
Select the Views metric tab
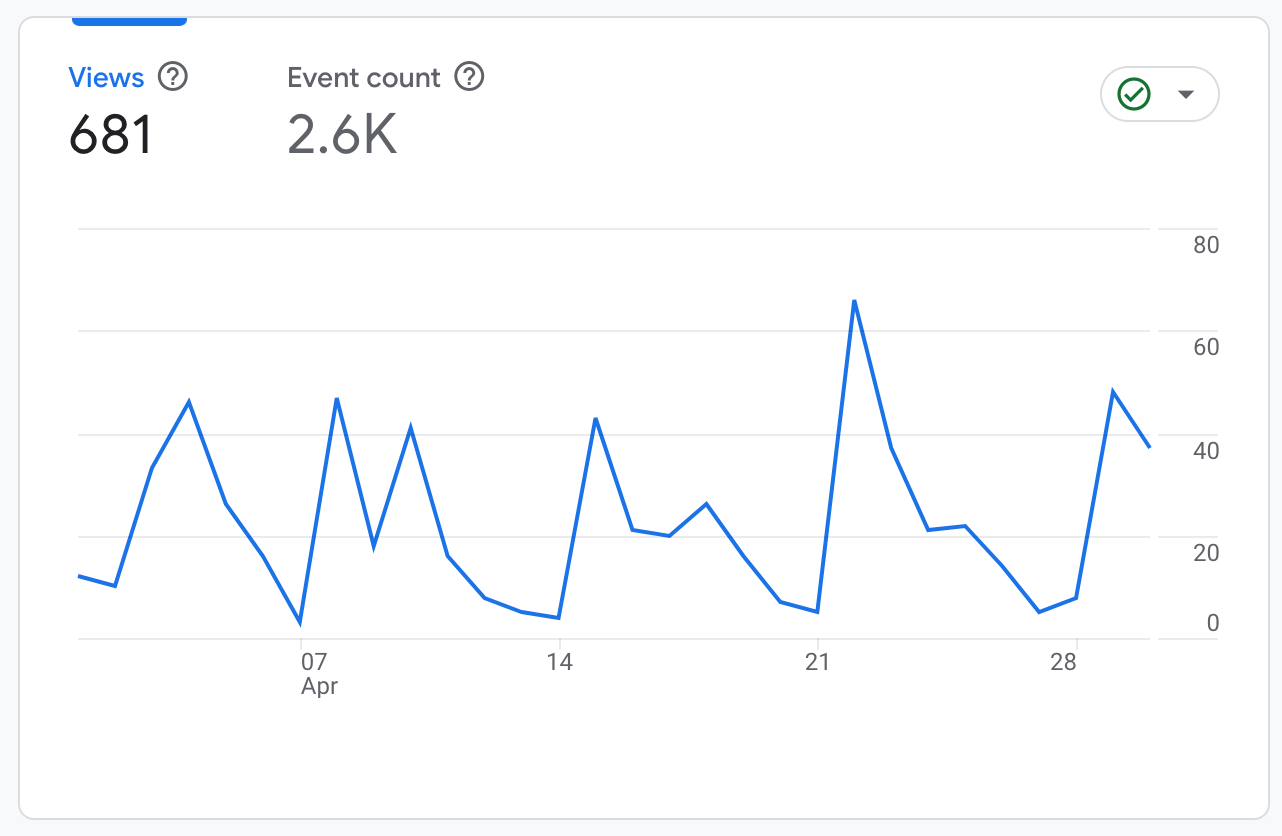[106, 78]
